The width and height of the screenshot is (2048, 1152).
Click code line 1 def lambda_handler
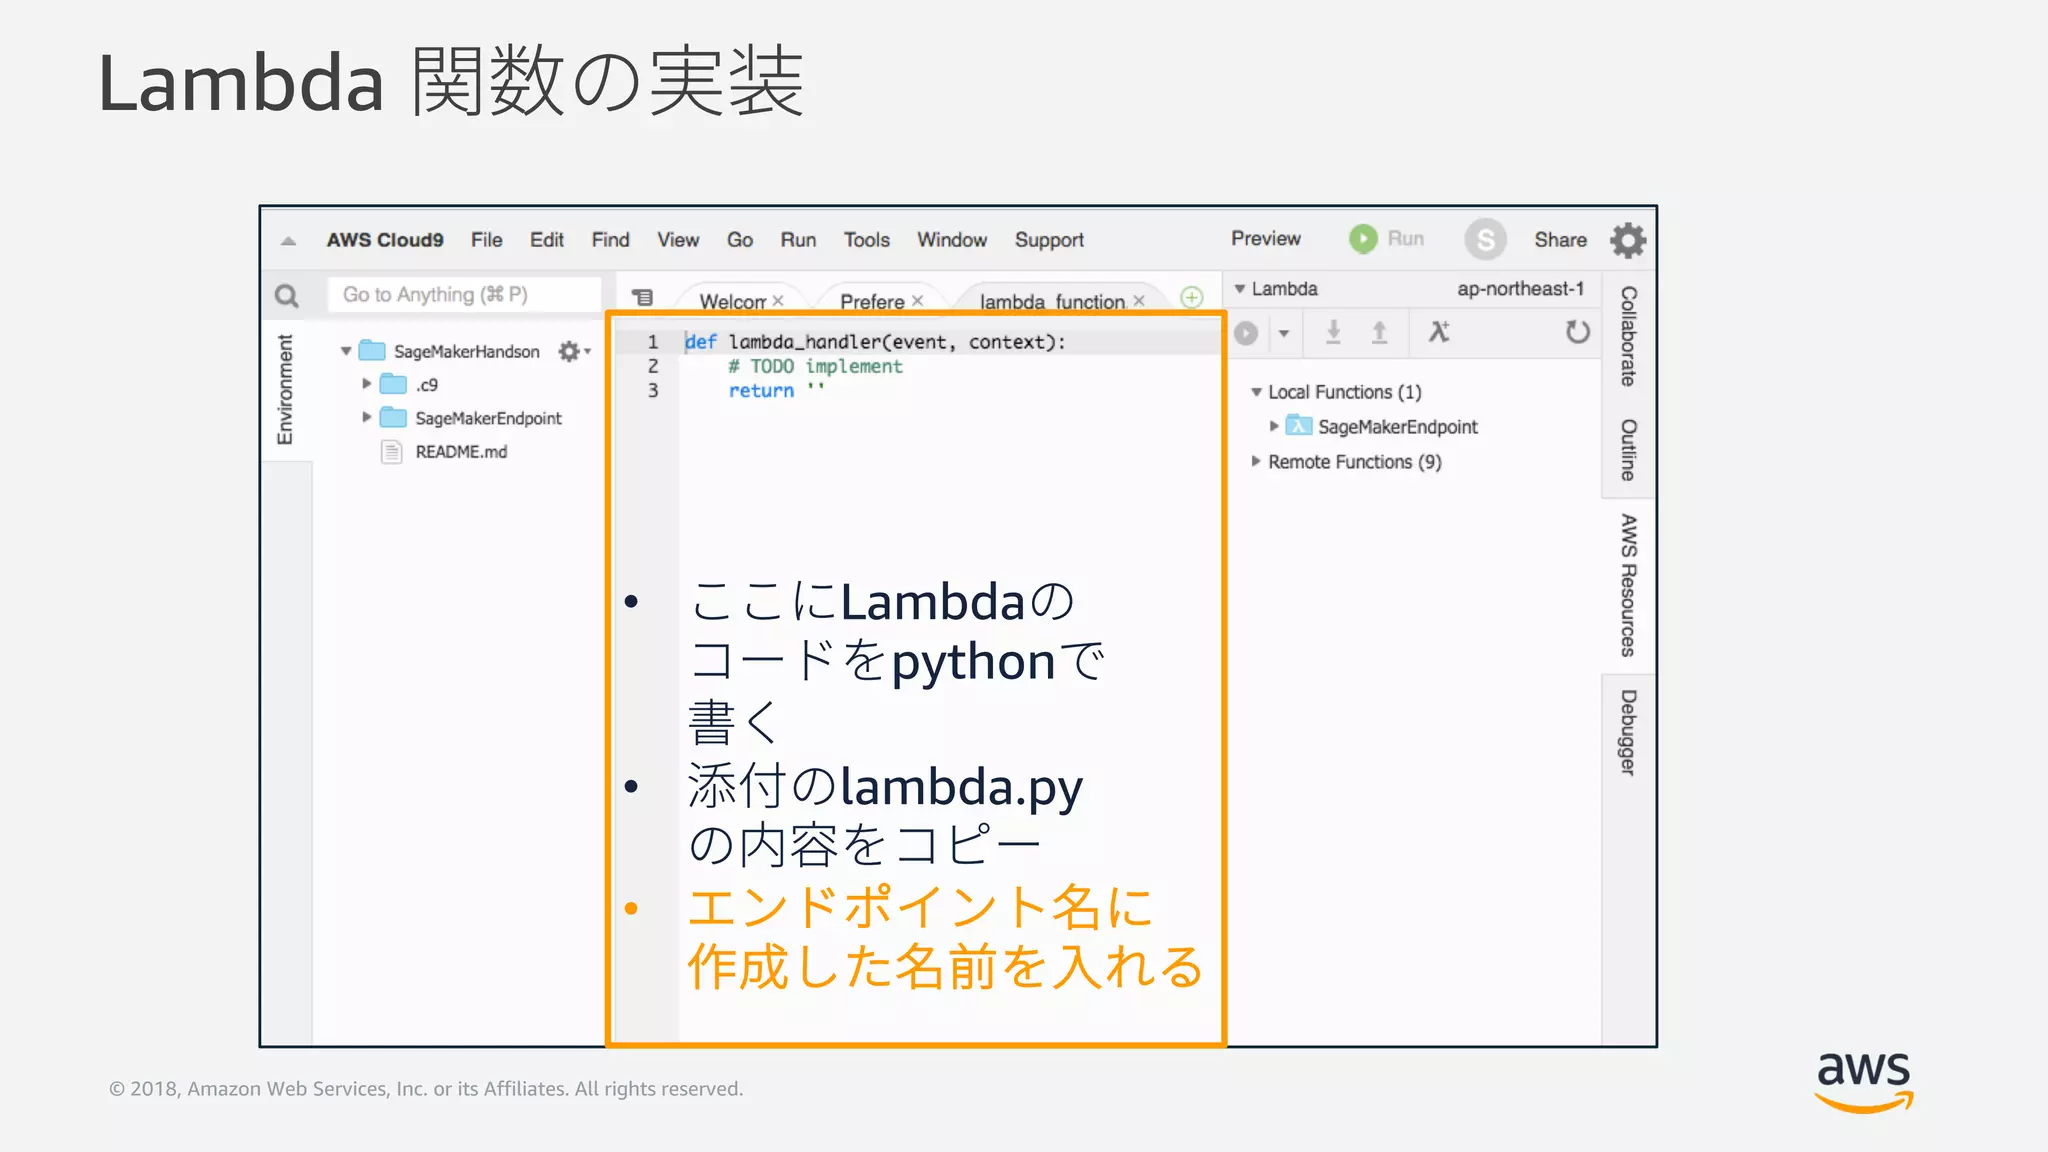[875, 342]
